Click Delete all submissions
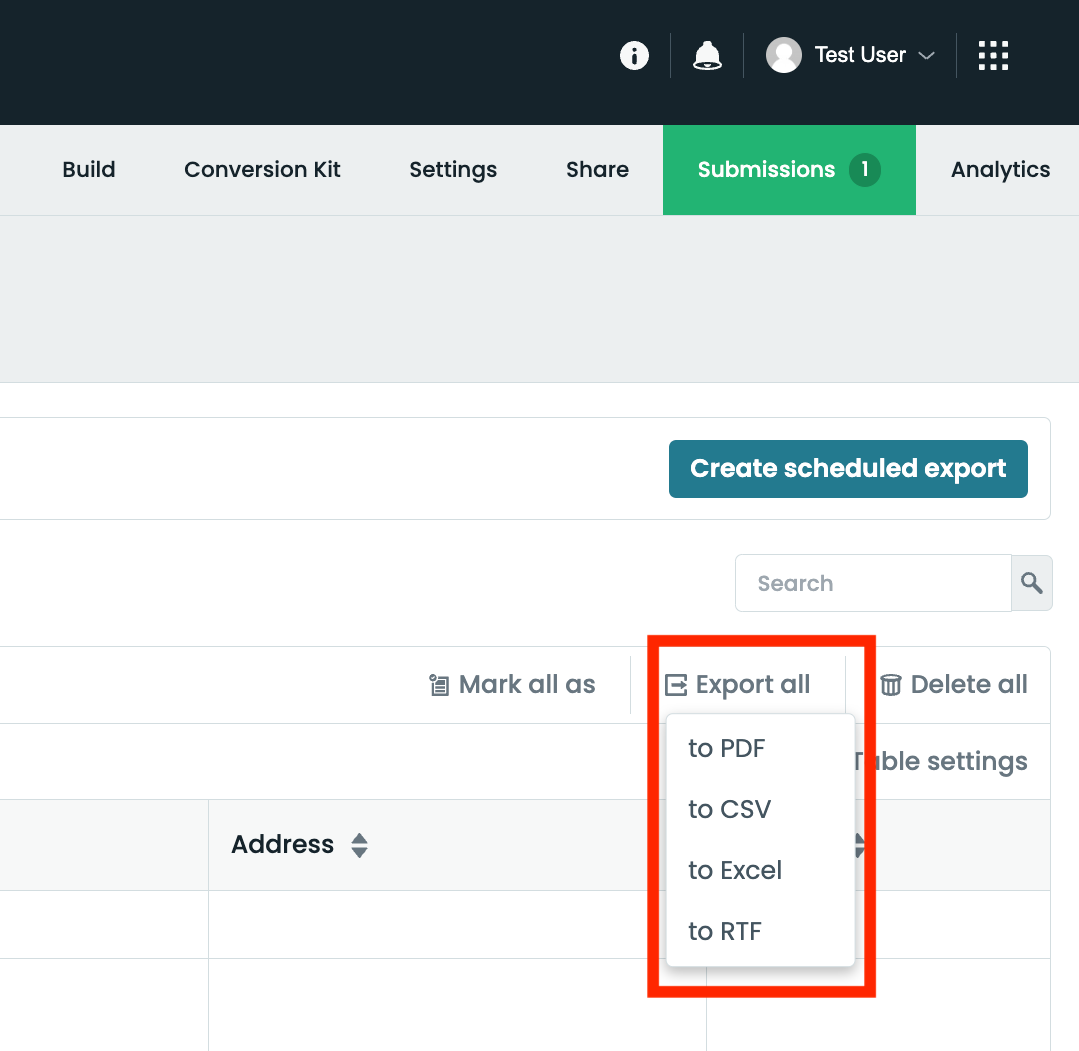Viewport: 1079px width, 1051px height. coord(954,685)
